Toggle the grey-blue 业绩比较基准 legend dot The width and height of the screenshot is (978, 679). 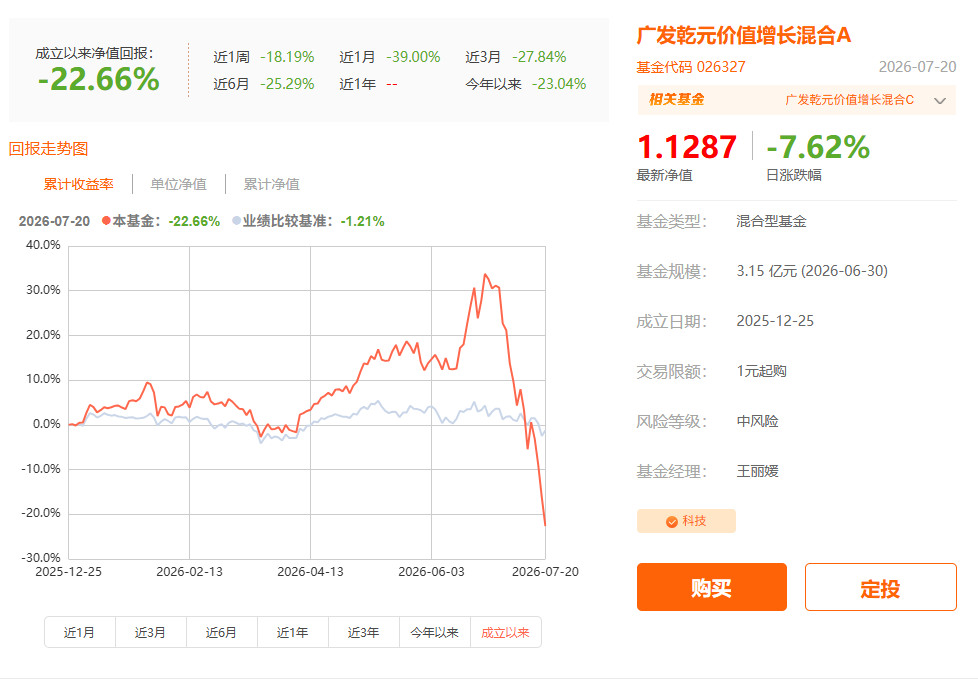click(236, 221)
